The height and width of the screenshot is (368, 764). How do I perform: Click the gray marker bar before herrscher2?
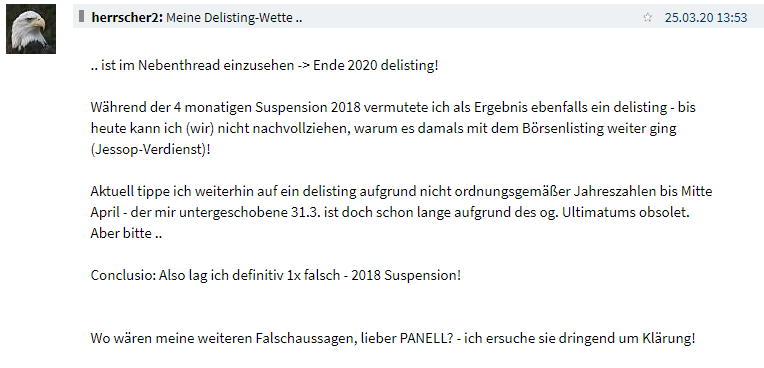coord(81,17)
